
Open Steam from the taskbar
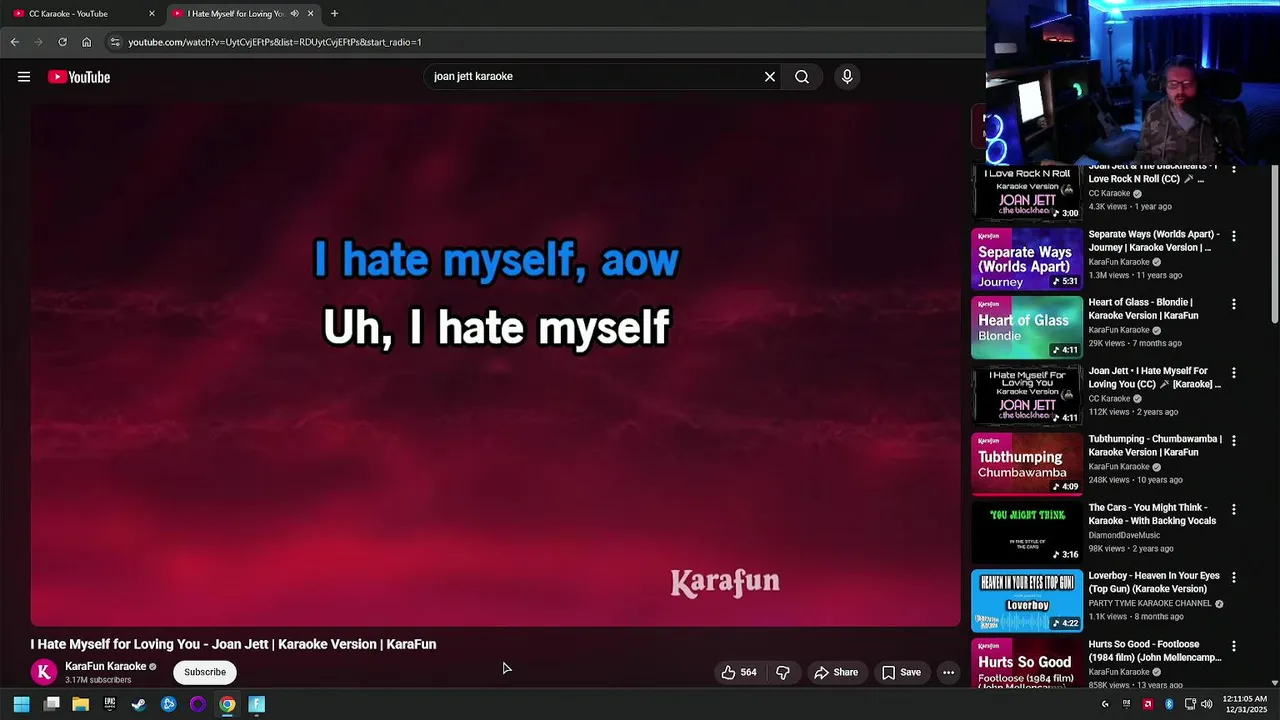pyautogui.click(x=139, y=704)
